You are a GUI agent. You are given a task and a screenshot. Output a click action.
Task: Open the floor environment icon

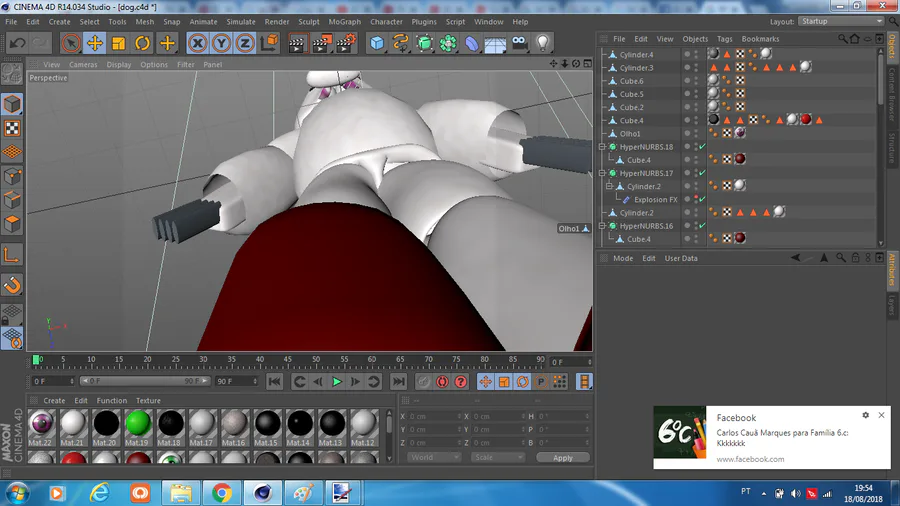(x=495, y=43)
